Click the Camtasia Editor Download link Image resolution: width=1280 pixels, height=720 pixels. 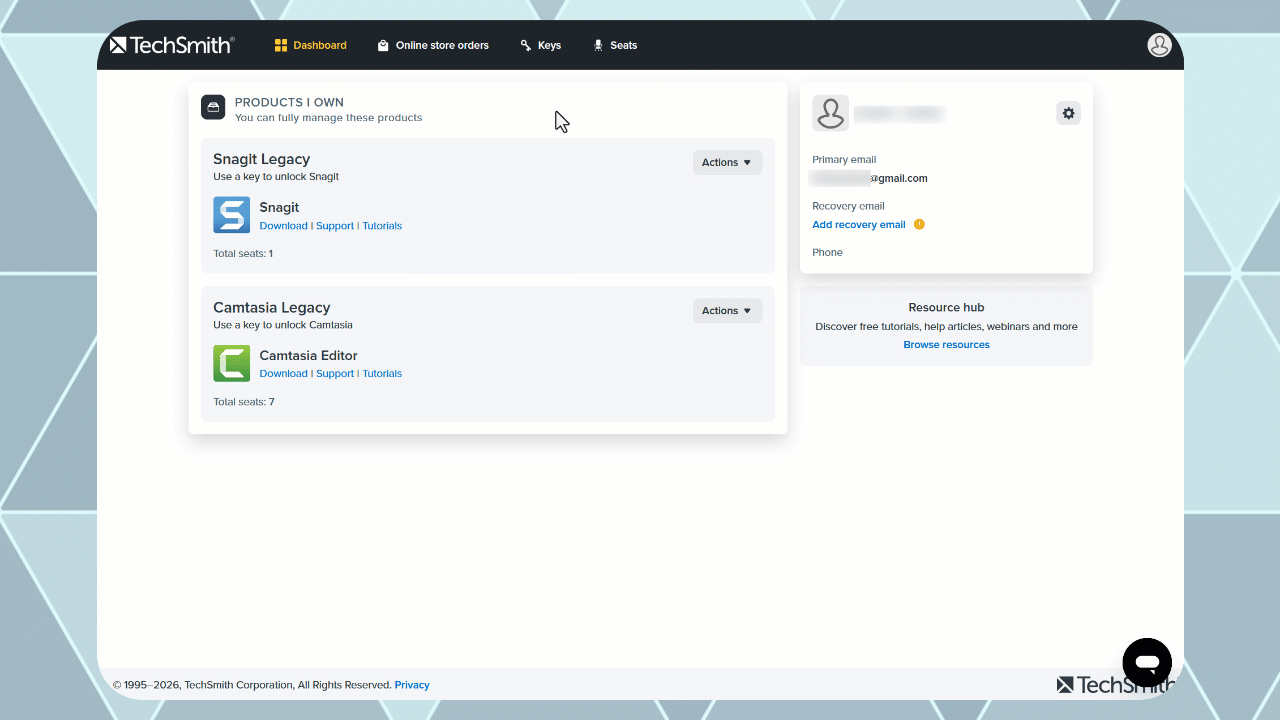283,374
